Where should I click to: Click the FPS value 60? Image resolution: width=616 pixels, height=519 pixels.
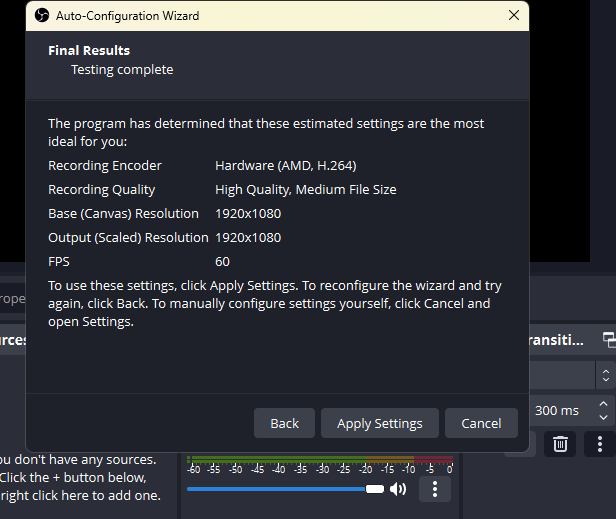click(222, 262)
